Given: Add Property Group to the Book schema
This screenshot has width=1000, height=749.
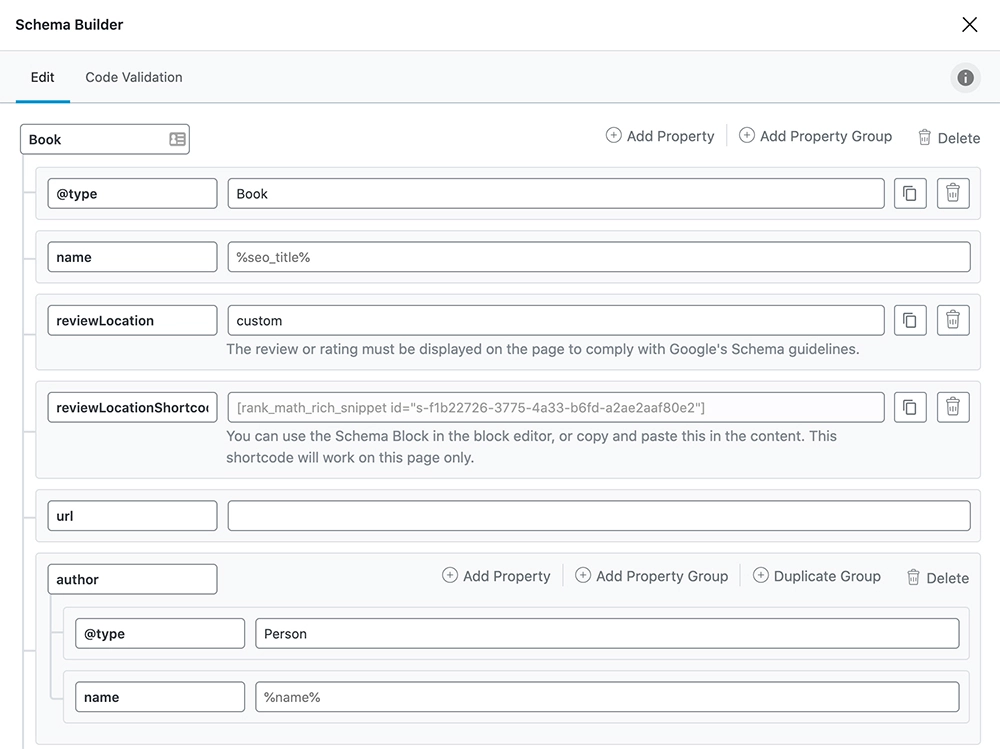Looking at the screenshot, I should click(815, 136).
